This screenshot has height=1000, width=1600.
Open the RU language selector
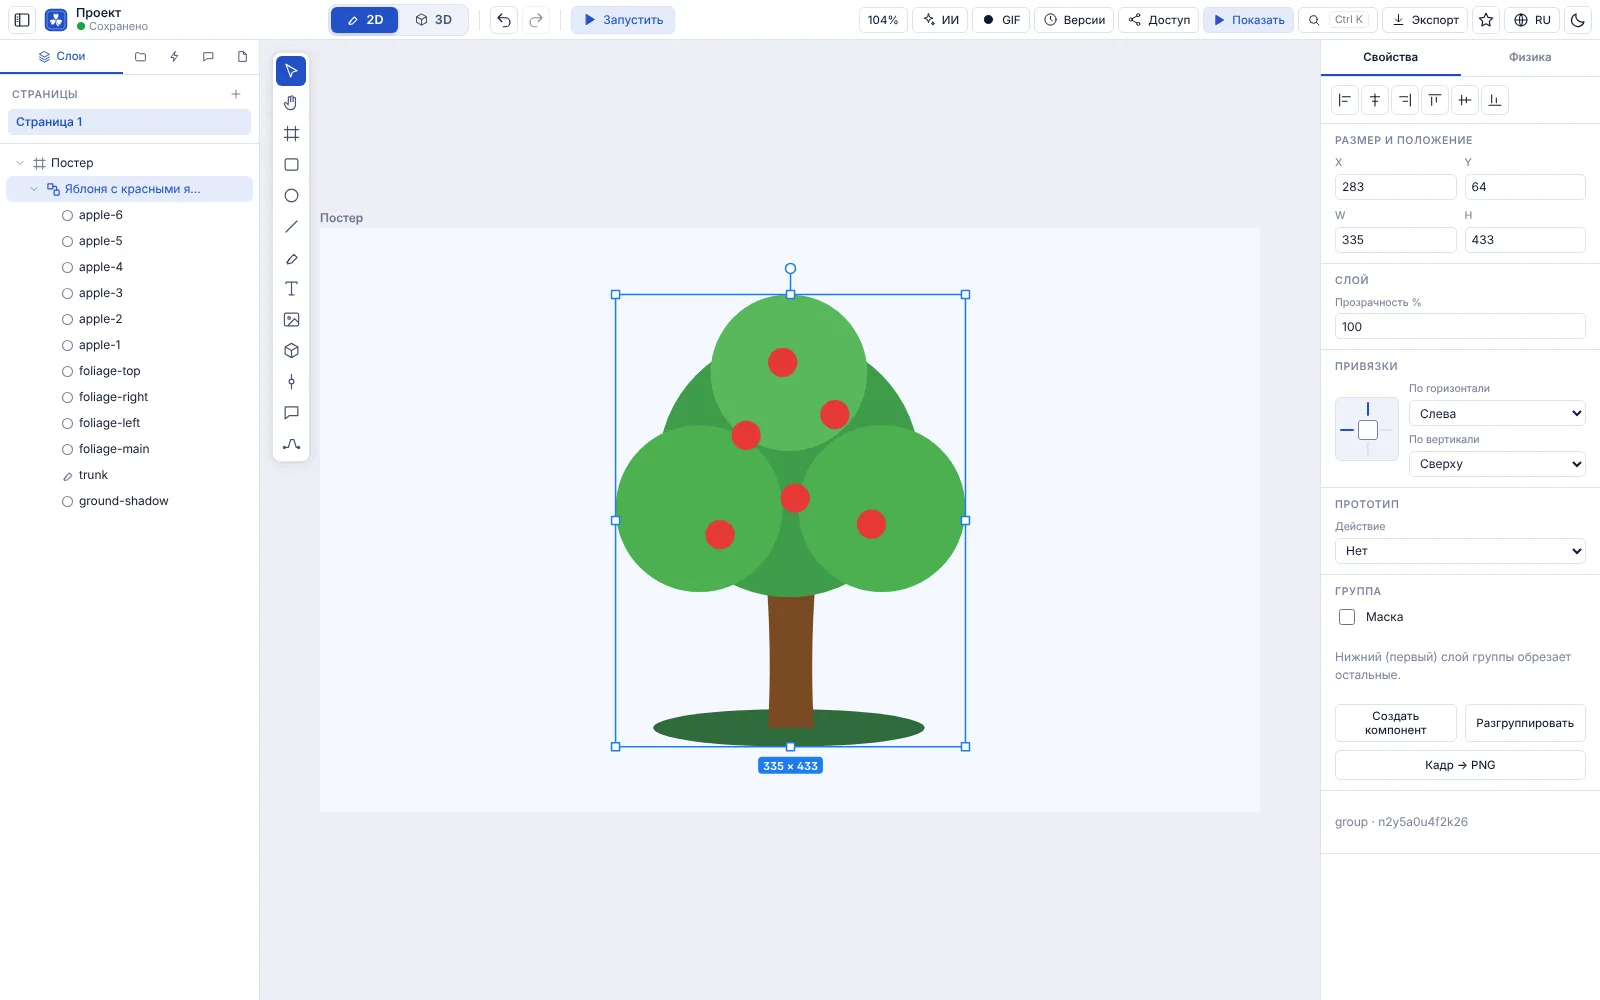click(x=1532, y=20)
